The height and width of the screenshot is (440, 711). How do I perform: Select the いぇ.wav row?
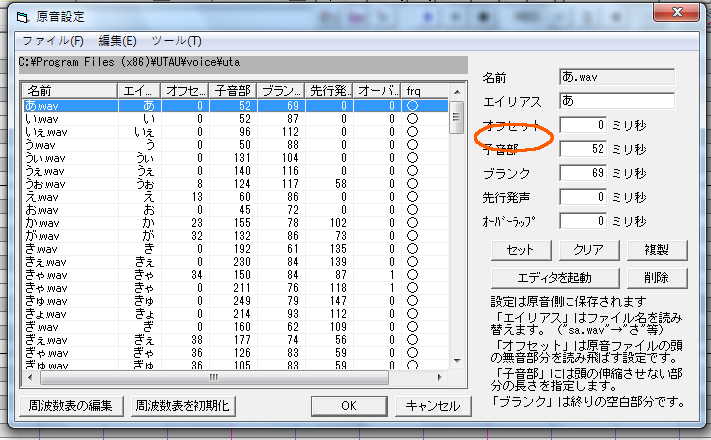(x=235, y=132)
